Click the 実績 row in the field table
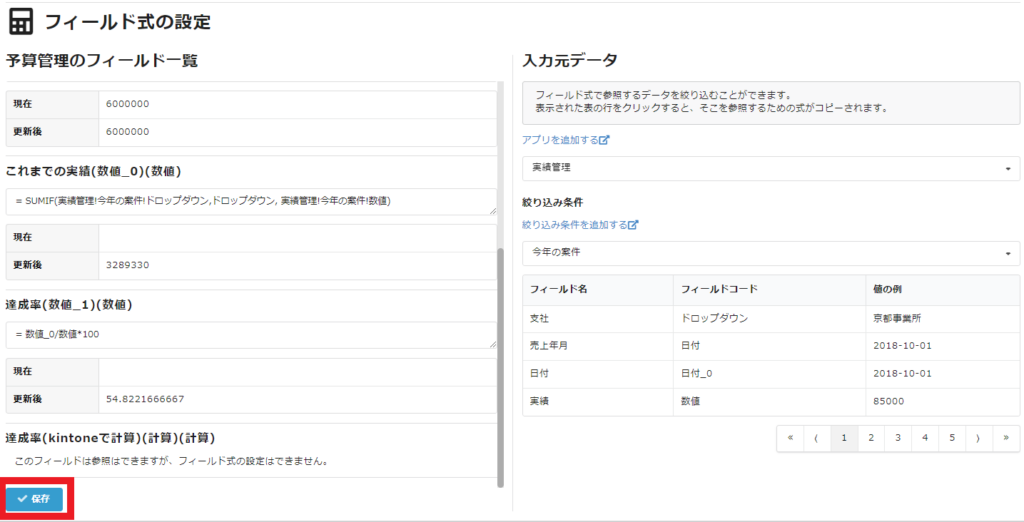Screen dimensions: 1024x522 [x=771, y=401]
